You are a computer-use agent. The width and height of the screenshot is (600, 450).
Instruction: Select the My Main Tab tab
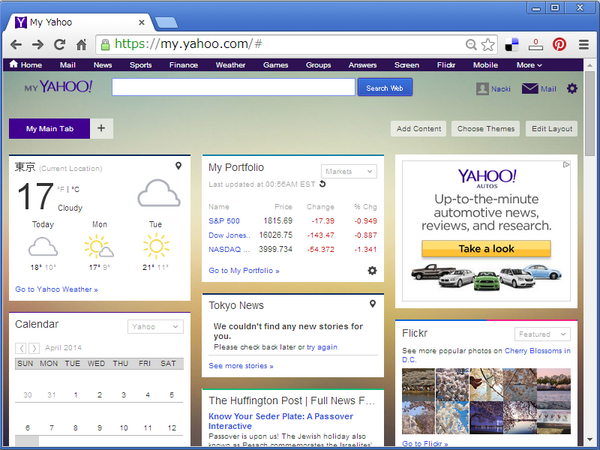pos(49,129)
